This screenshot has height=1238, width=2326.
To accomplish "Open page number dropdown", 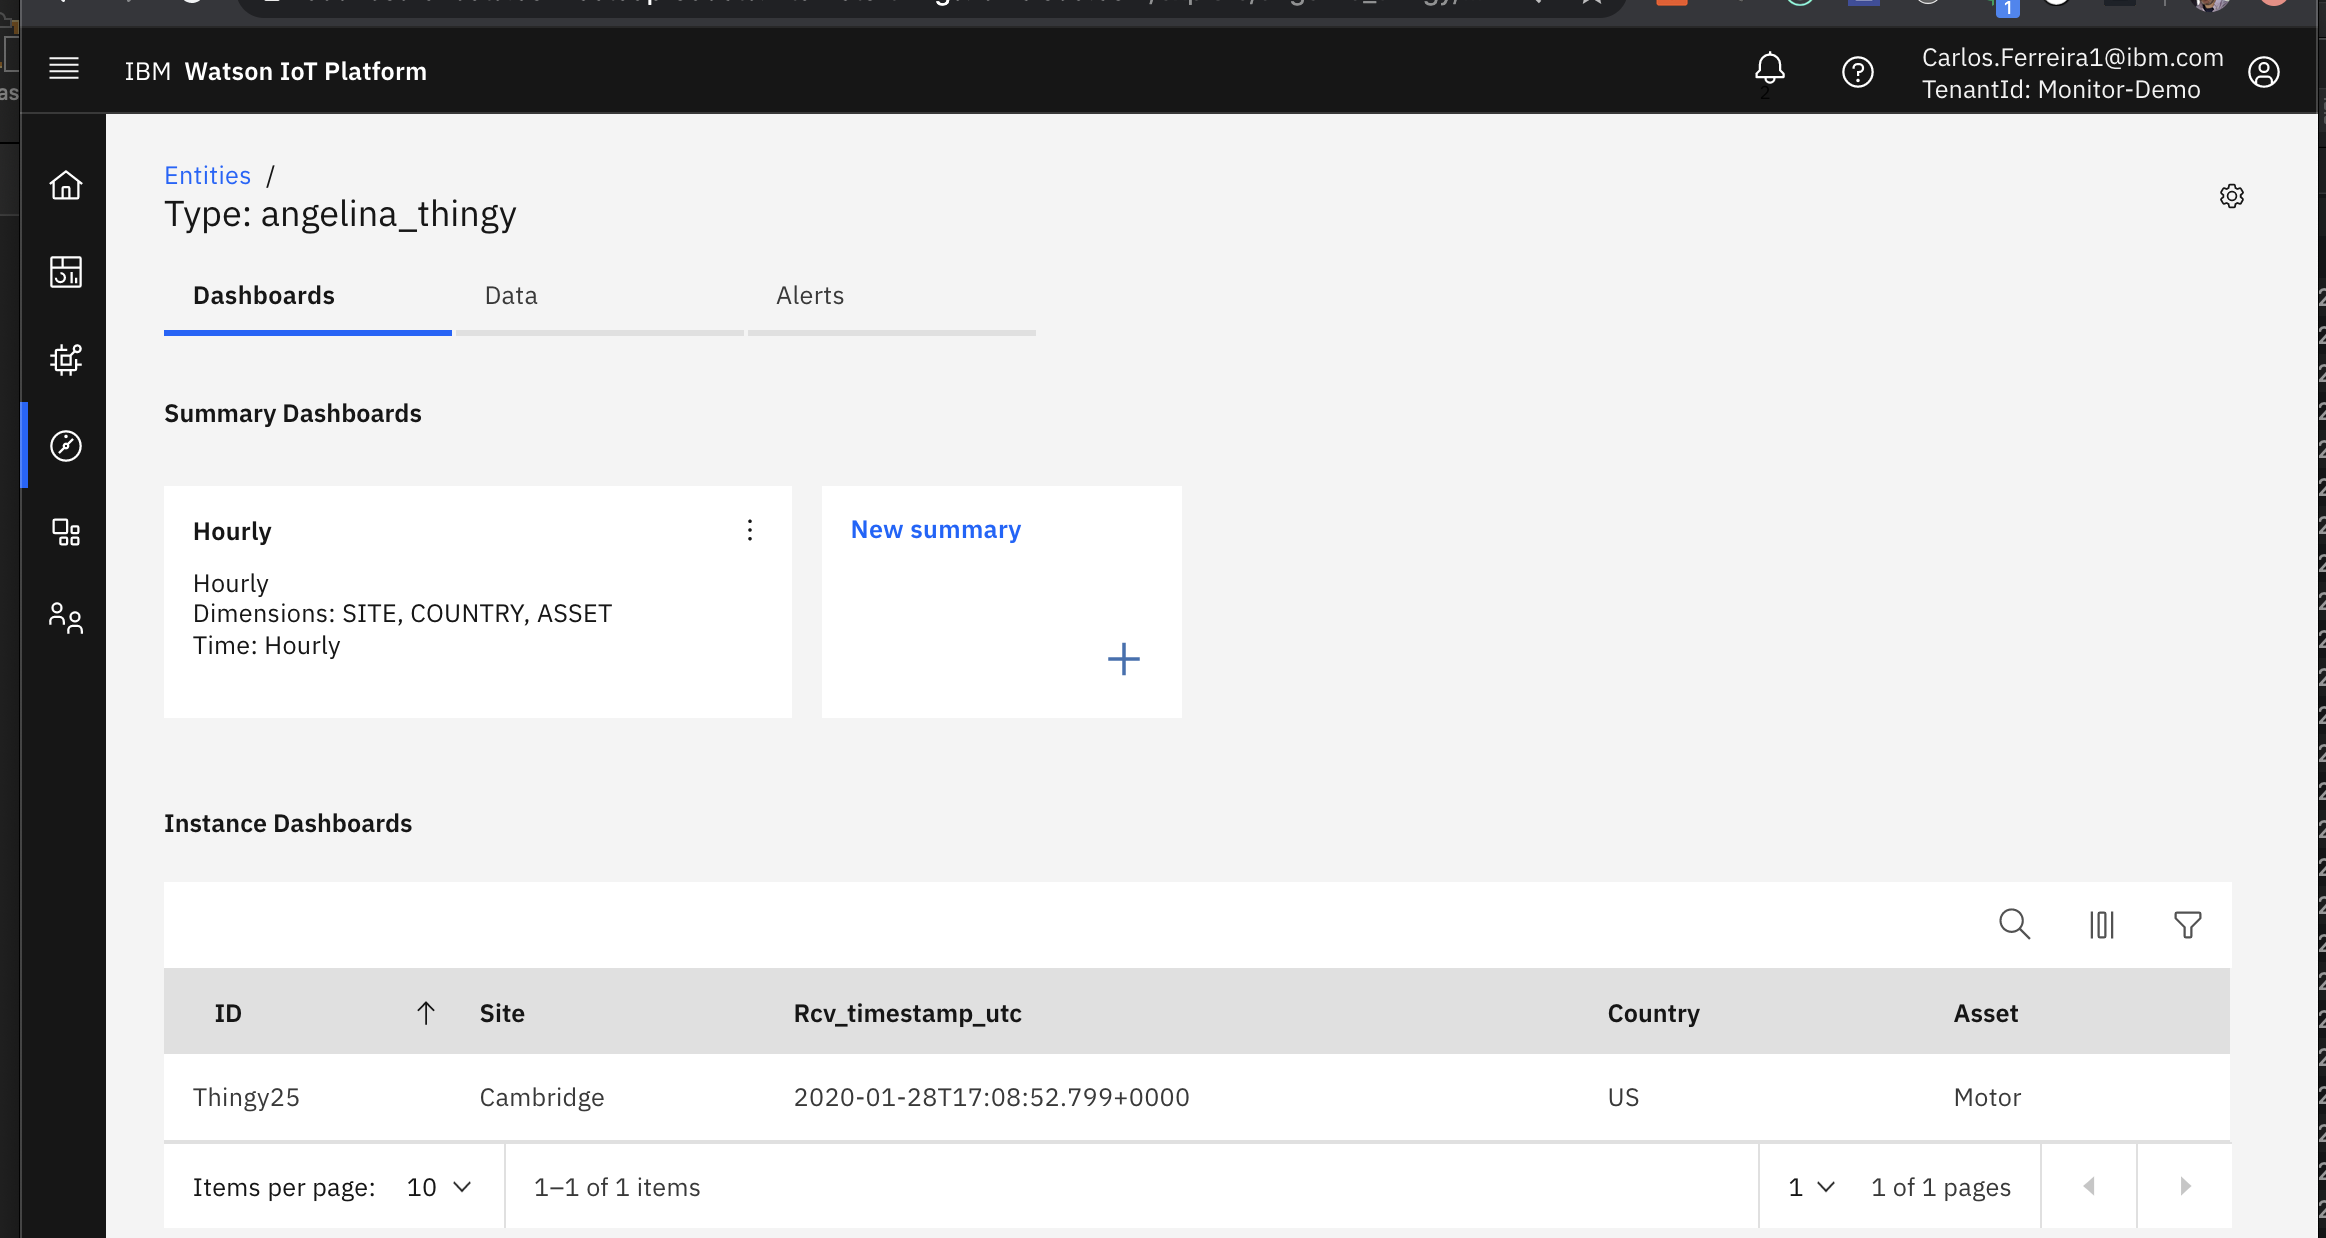I will 1811,1187.
